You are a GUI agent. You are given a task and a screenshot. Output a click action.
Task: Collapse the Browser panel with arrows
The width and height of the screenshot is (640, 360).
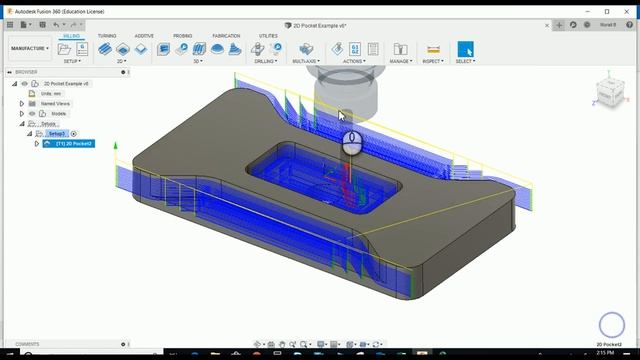[9, 72]
